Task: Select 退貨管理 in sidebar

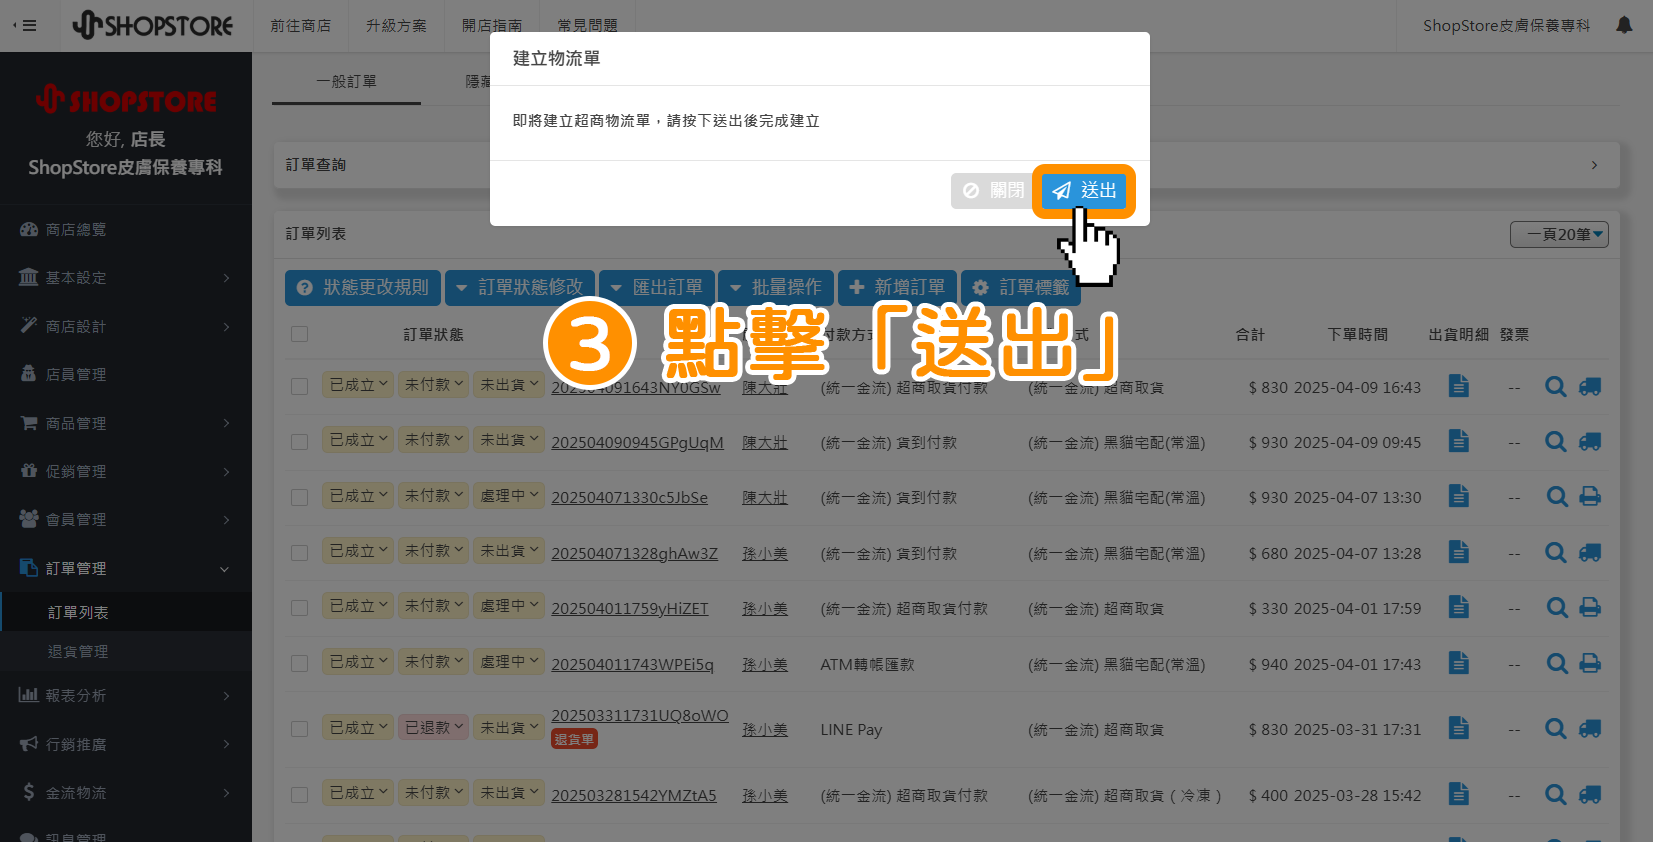Action: click(126, 651)
